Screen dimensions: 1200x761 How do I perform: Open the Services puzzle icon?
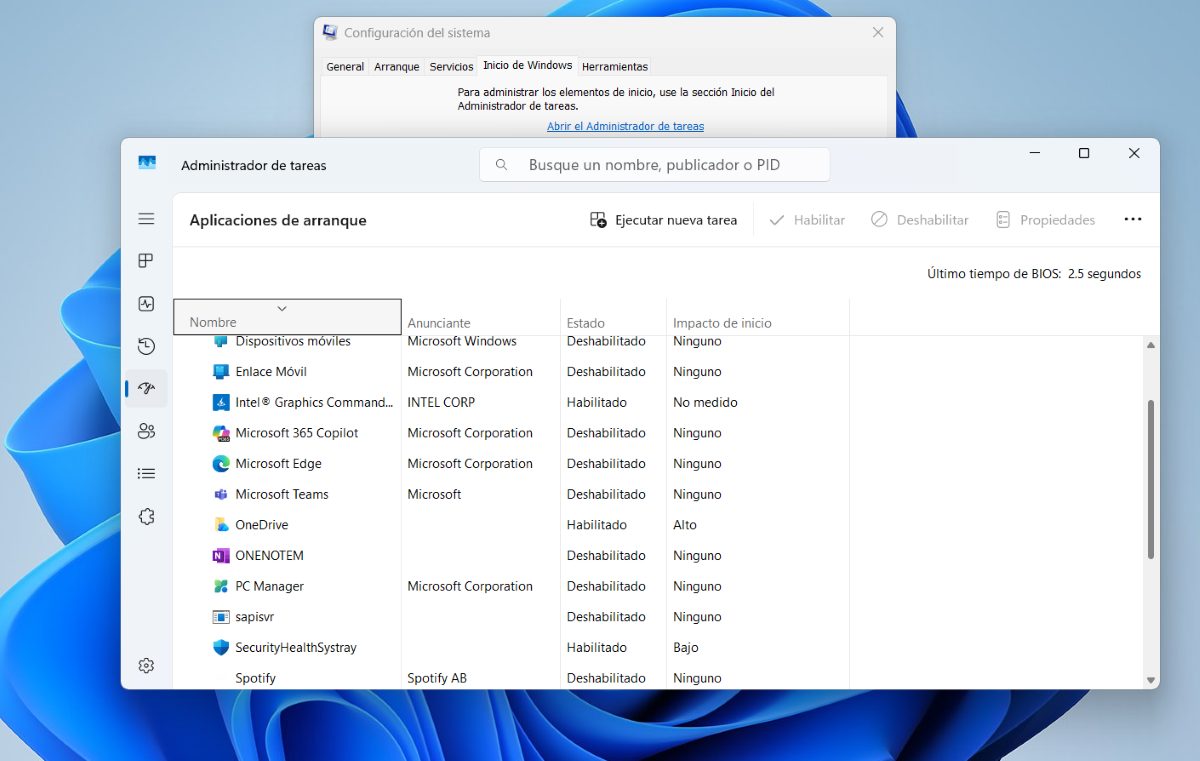(x=146, y=517)
